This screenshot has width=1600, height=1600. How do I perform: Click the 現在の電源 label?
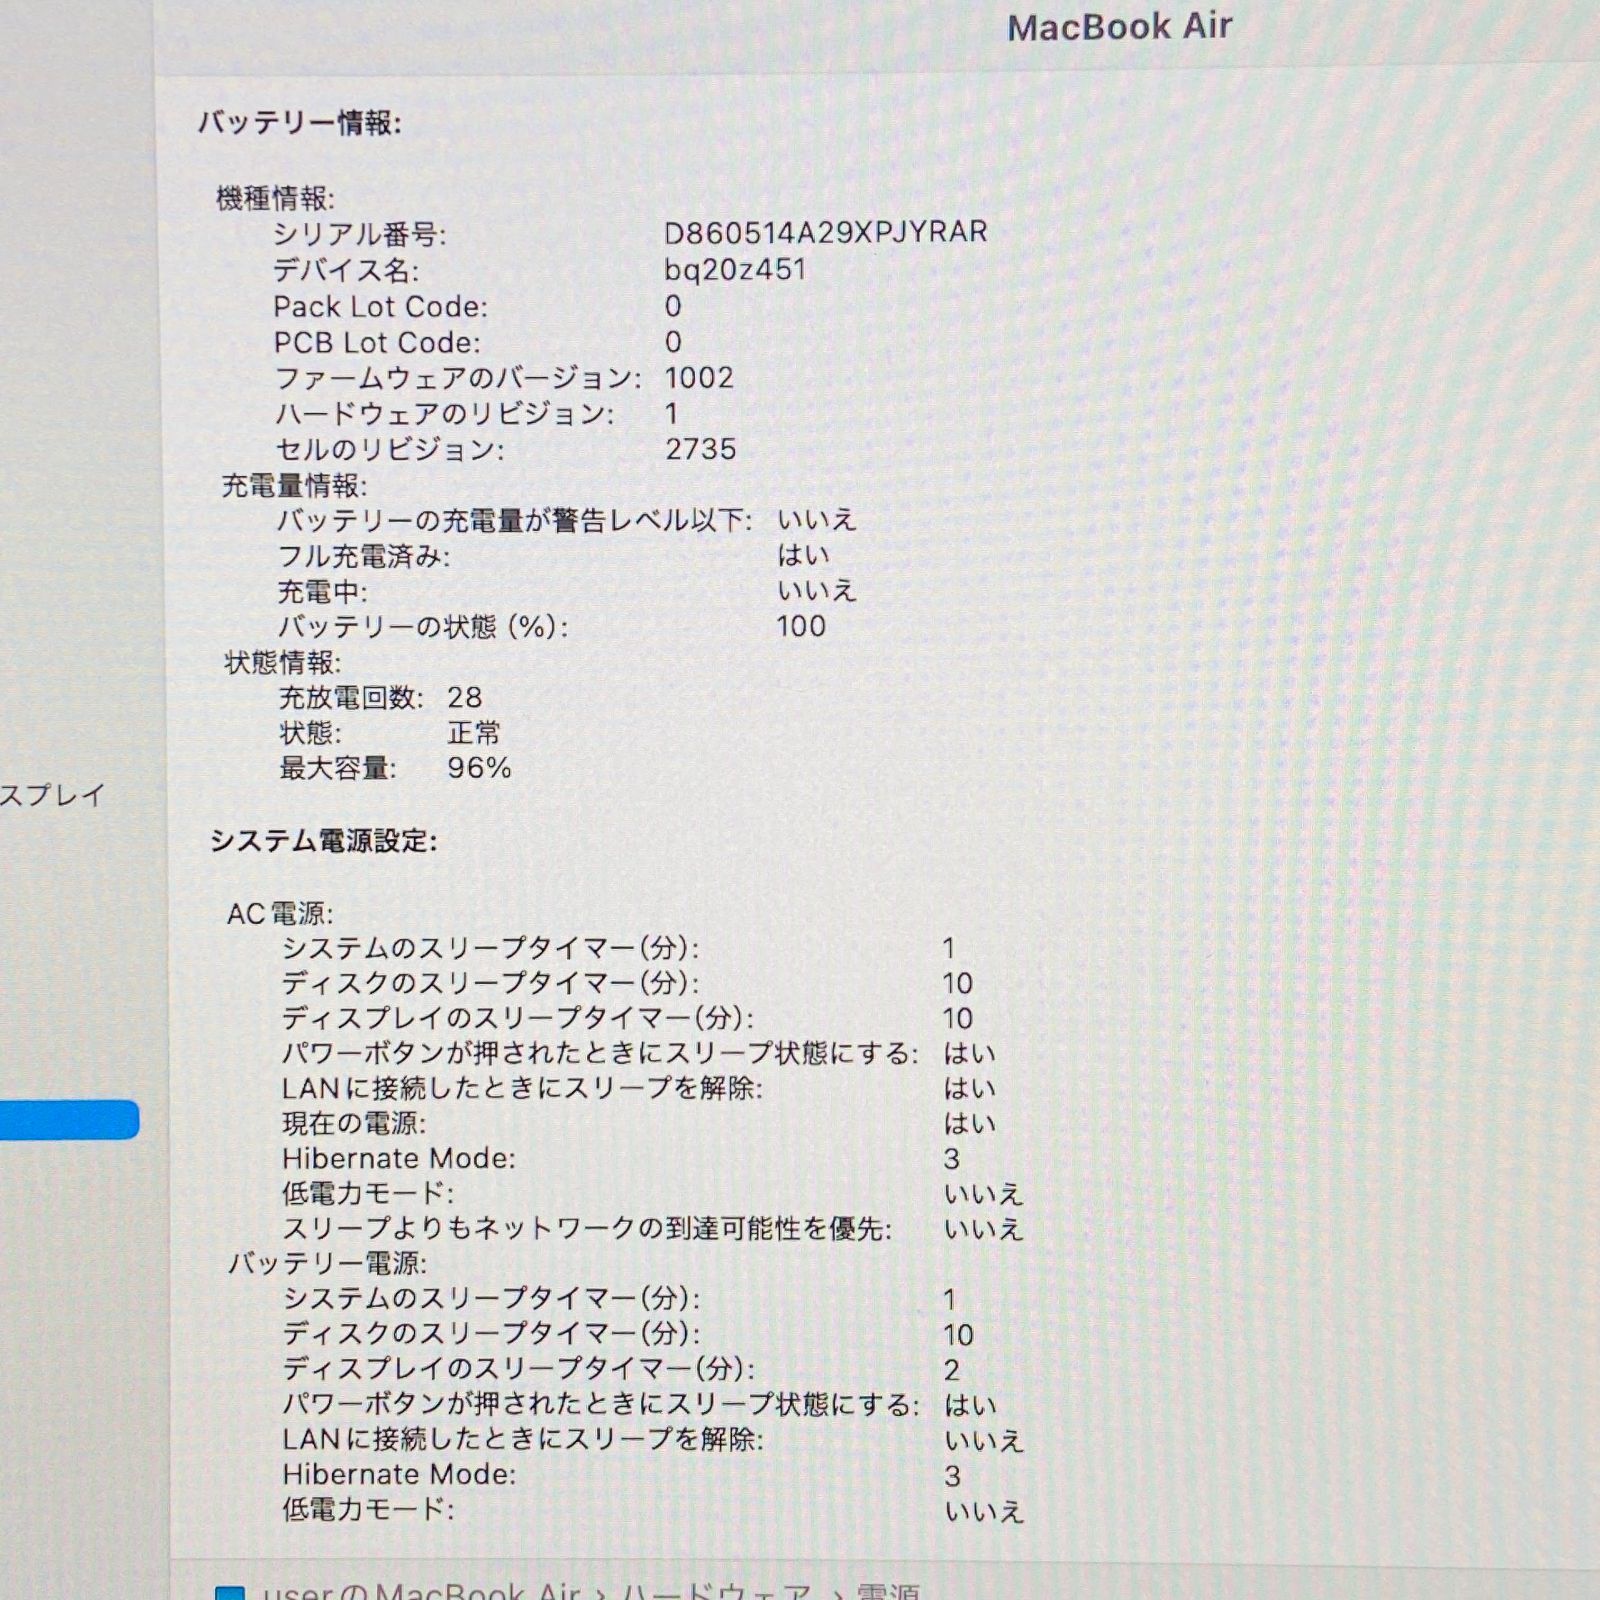point(354,1124)
